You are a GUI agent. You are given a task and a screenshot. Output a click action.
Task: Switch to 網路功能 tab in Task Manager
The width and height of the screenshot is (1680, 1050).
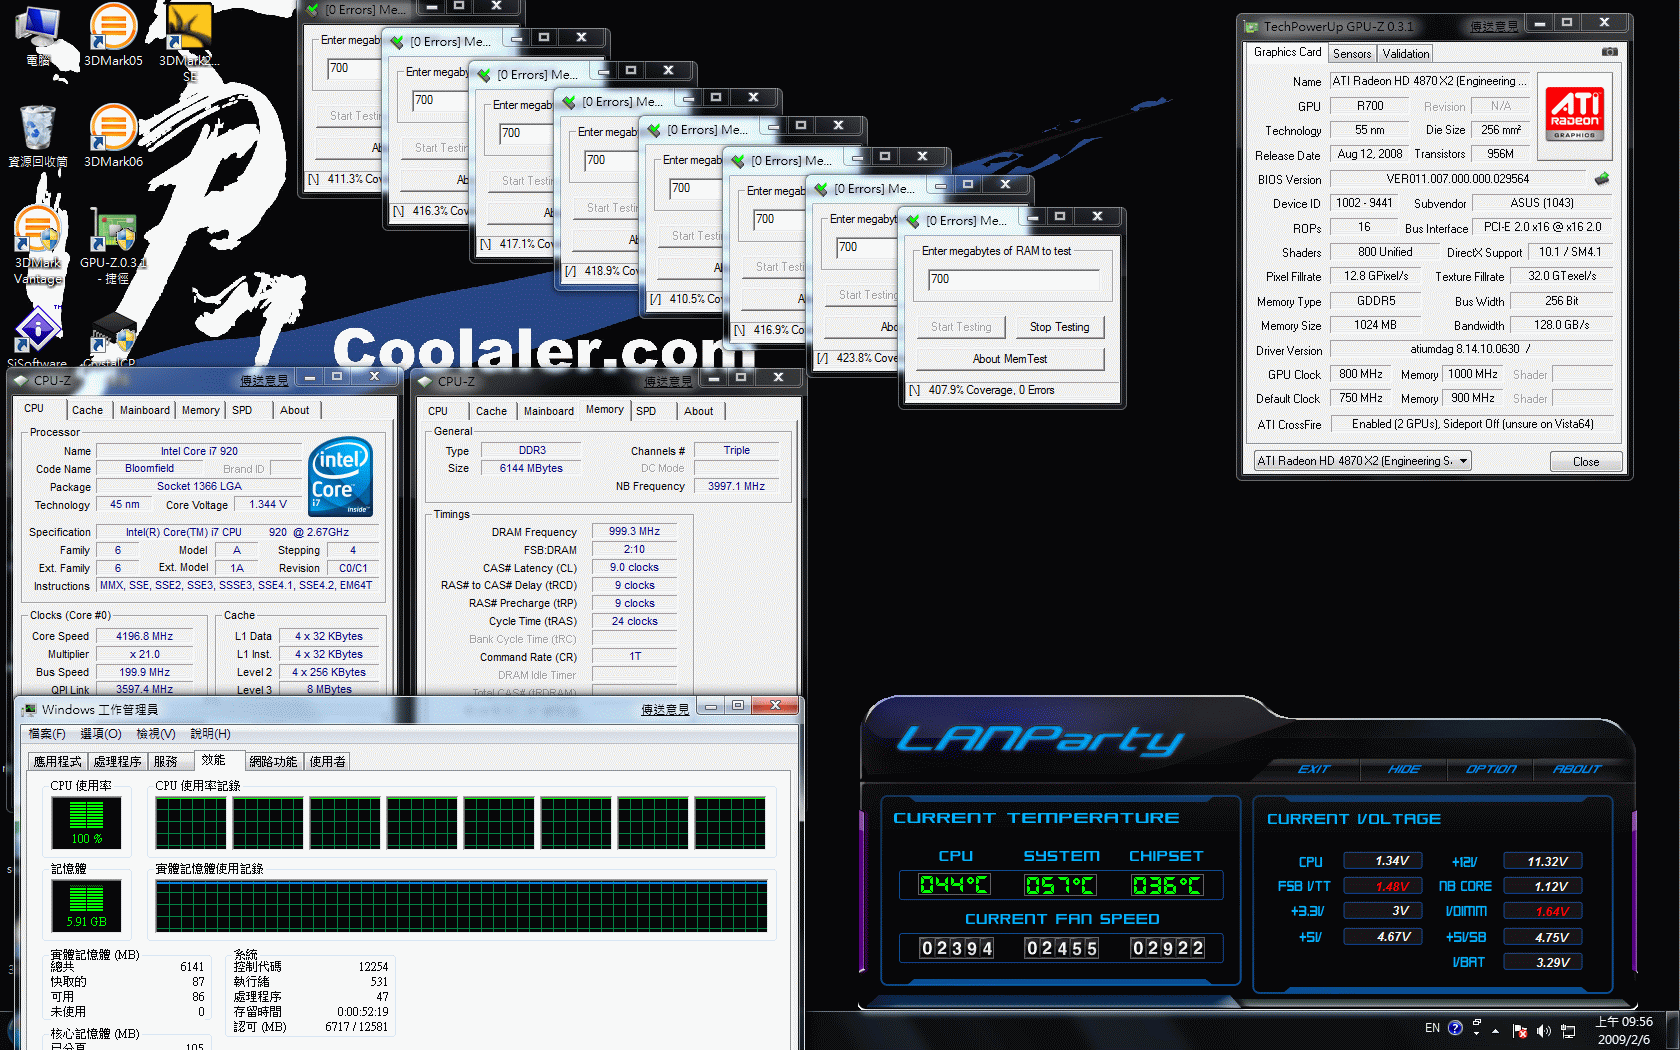tap(273, 762)
